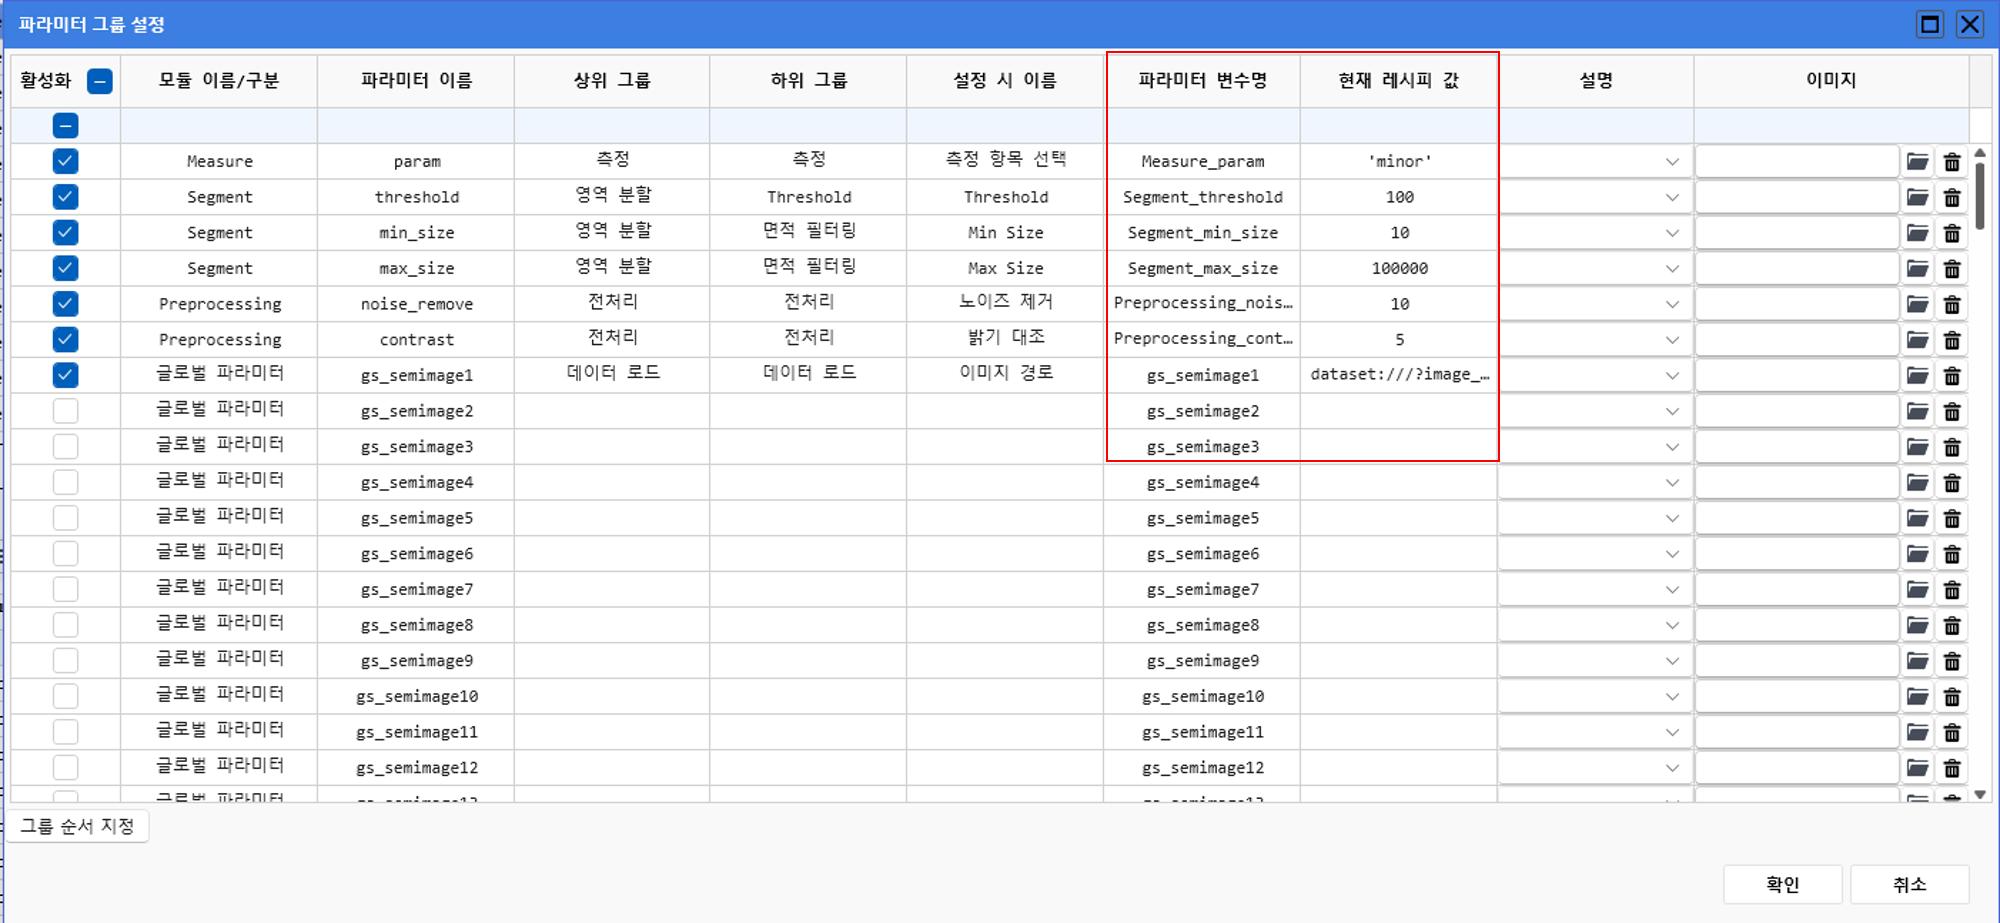The height and width of the screenshot is (923, 2000).
Task: Open 설명 dropdown for gs_semimage4 row
Action: click(x=1671, y=483)
